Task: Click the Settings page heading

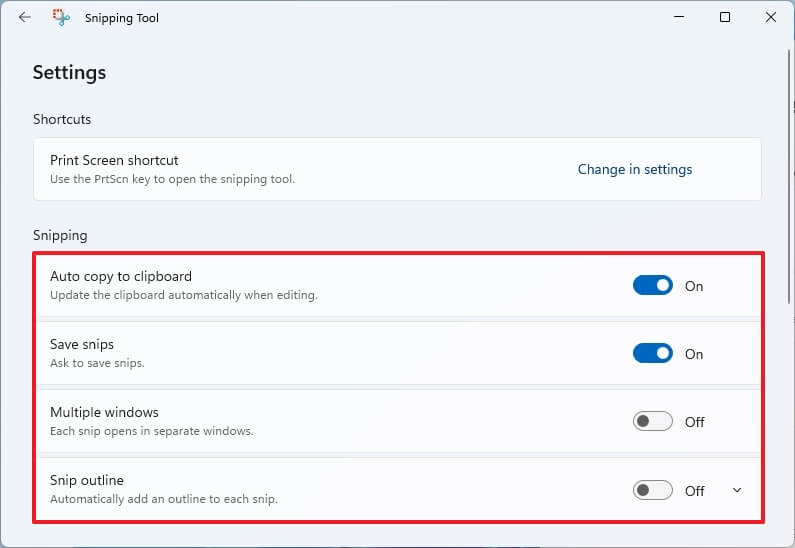Action: pos(69,72)
